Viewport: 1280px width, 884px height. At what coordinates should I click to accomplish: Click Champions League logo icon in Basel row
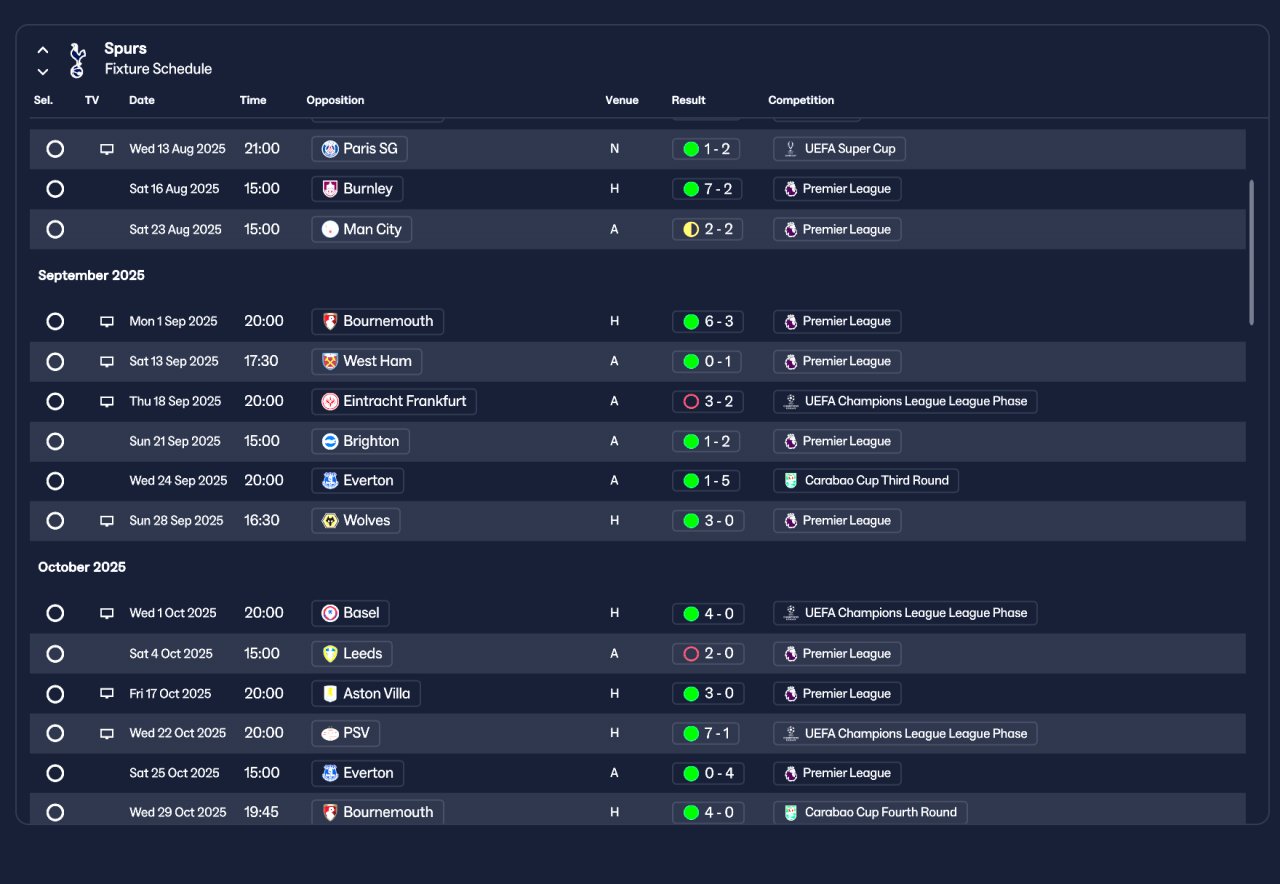(x=791, y=613)
